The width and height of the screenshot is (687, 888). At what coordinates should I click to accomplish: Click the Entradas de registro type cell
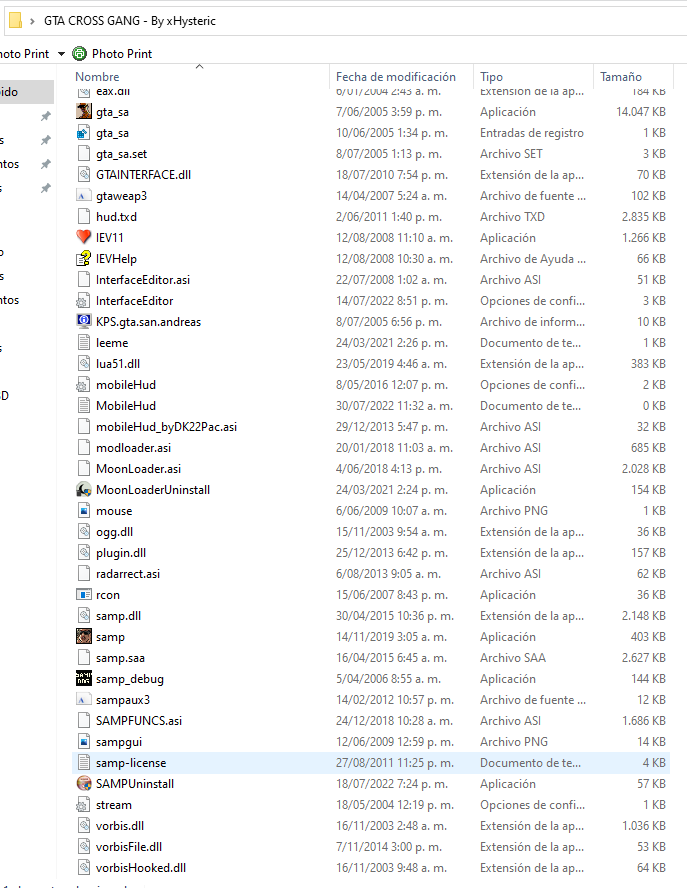point(532,133)
